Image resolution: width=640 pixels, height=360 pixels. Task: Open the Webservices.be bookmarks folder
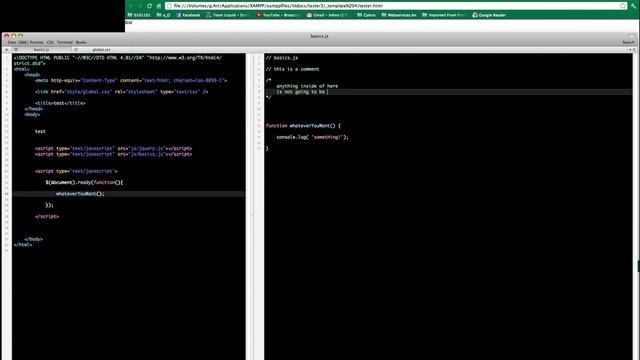click(x=399, y=15)
